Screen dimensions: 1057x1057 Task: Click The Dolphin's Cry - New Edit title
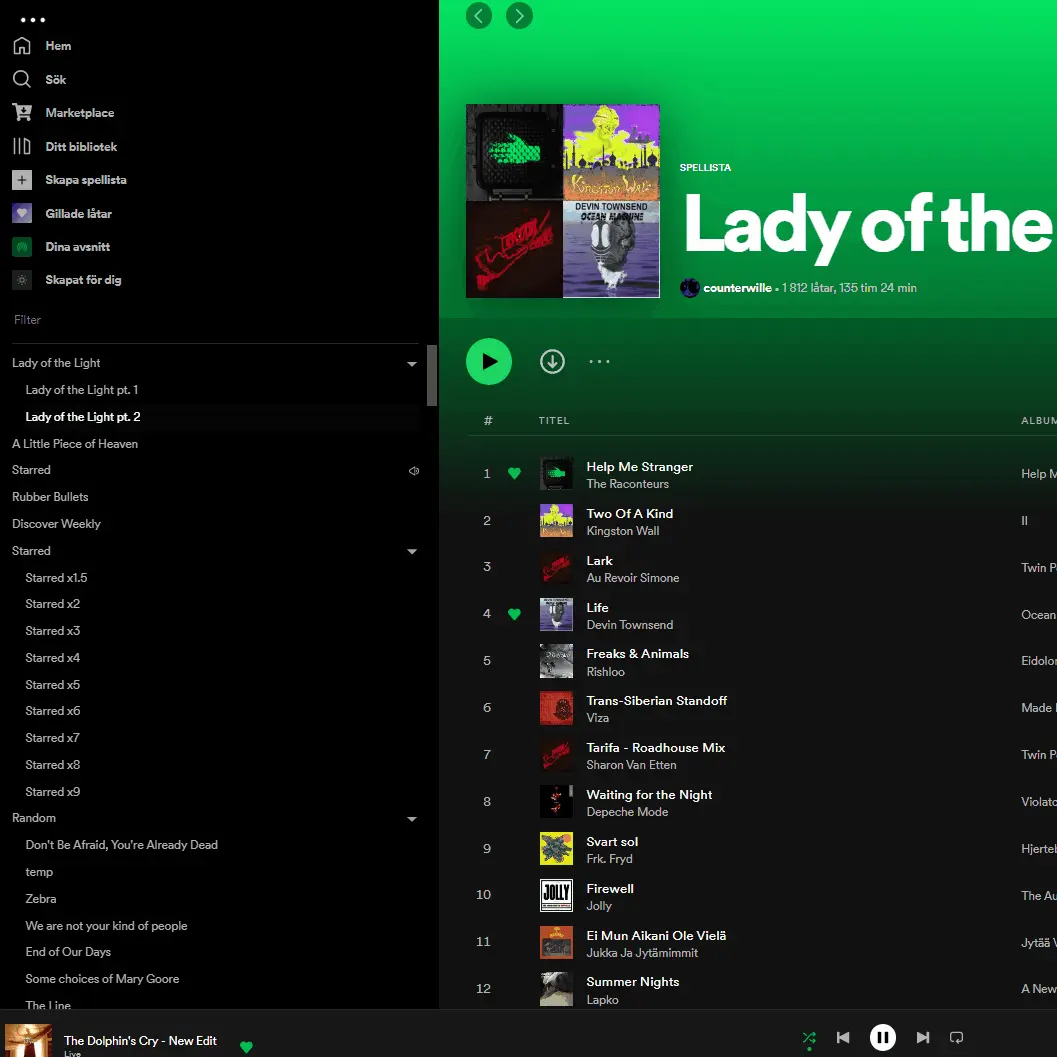[140, 1041]
